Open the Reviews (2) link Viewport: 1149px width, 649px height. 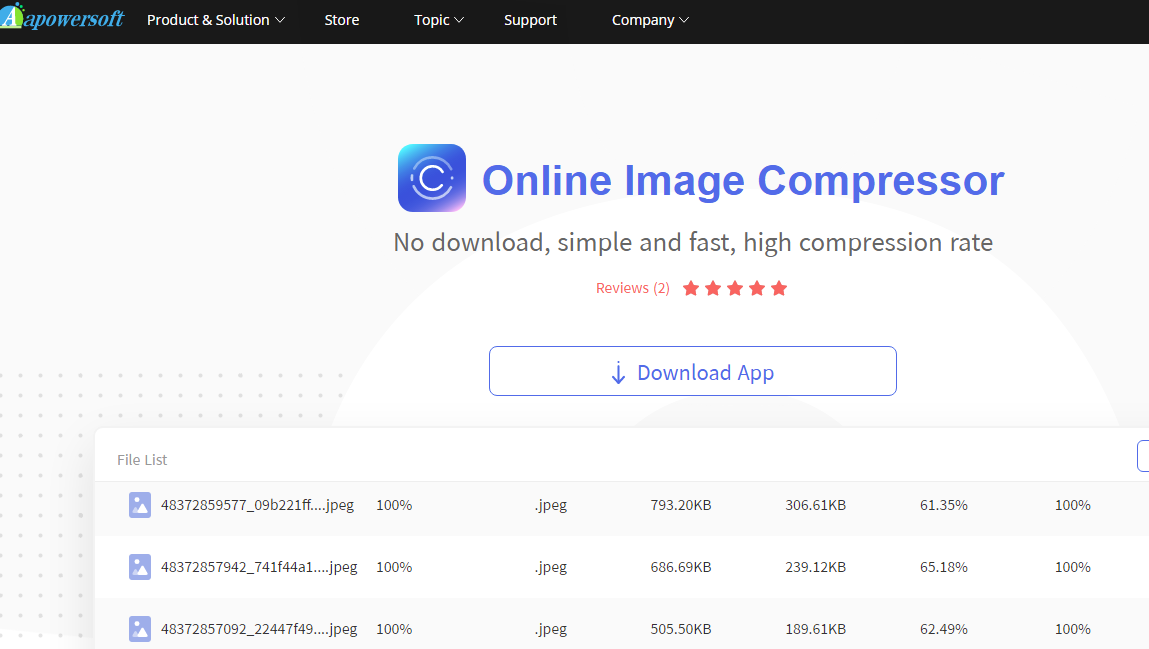pos(632,288)
